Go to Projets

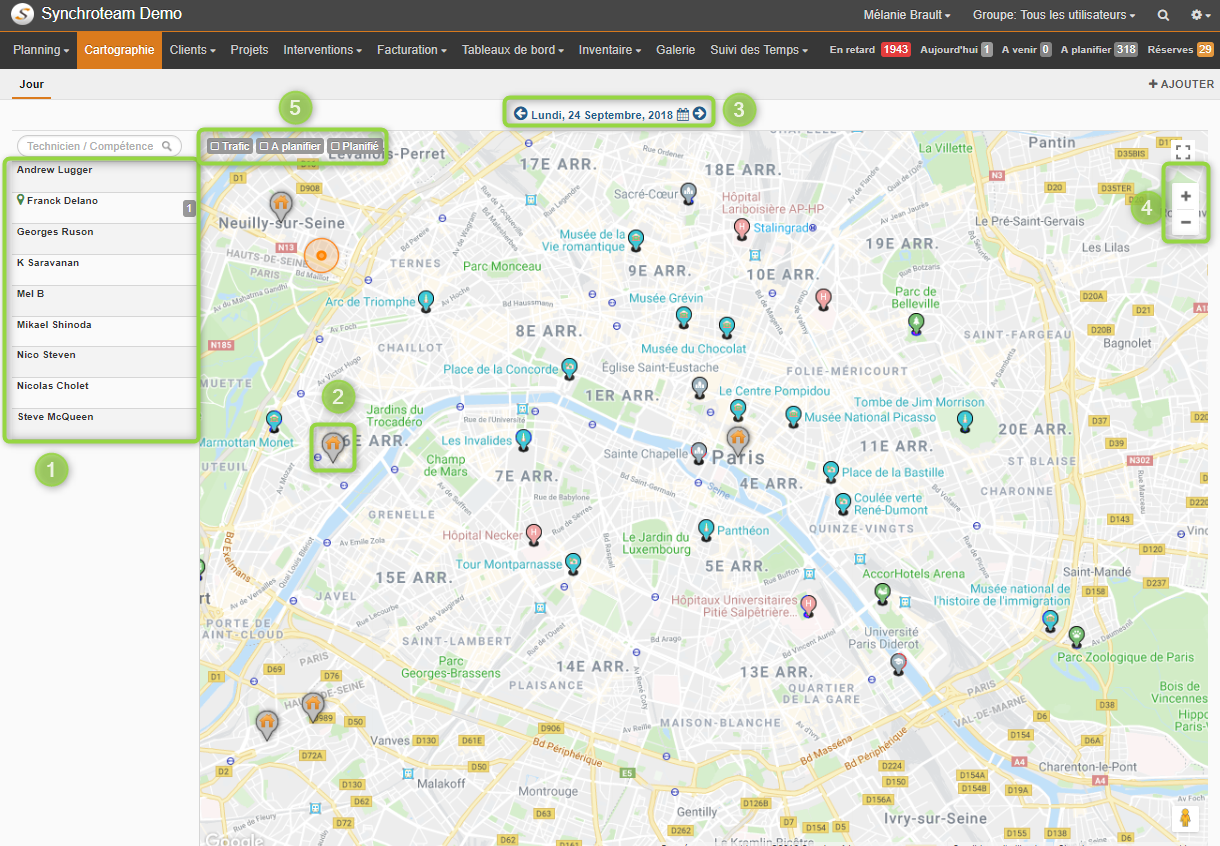(x=249, y=50)
